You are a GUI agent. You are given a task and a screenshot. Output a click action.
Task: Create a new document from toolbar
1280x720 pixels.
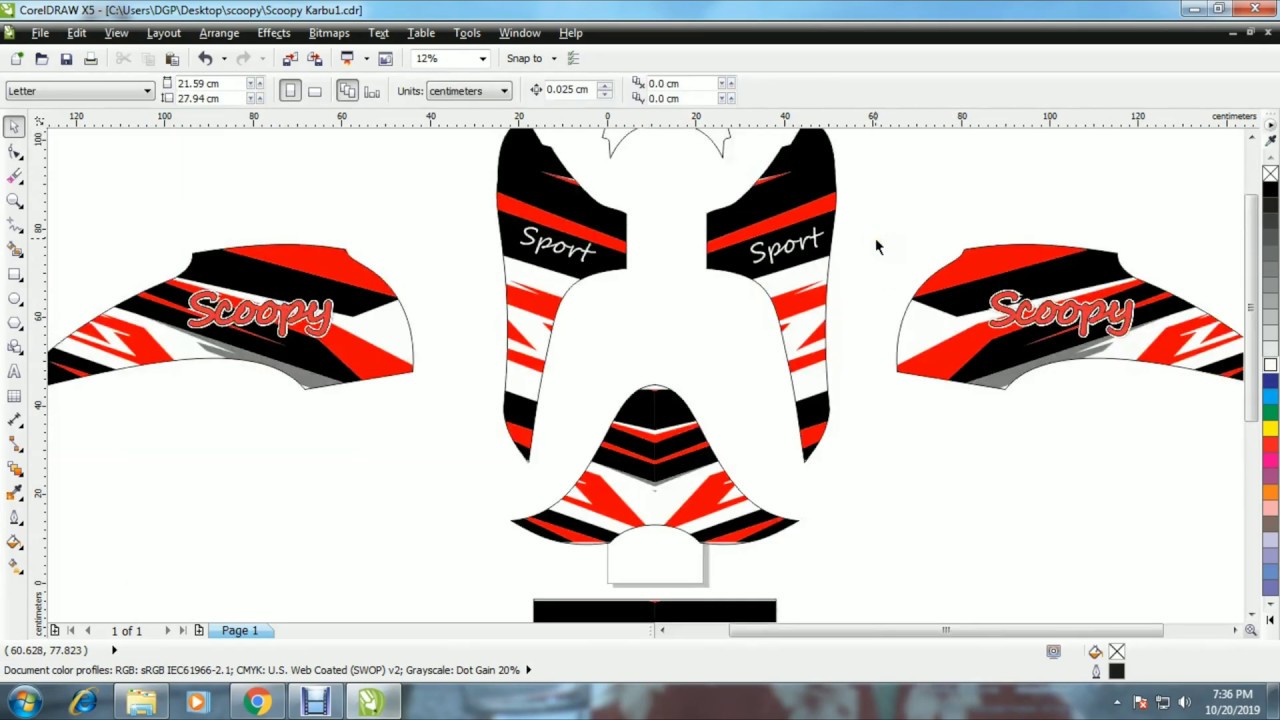pos(17,59)
